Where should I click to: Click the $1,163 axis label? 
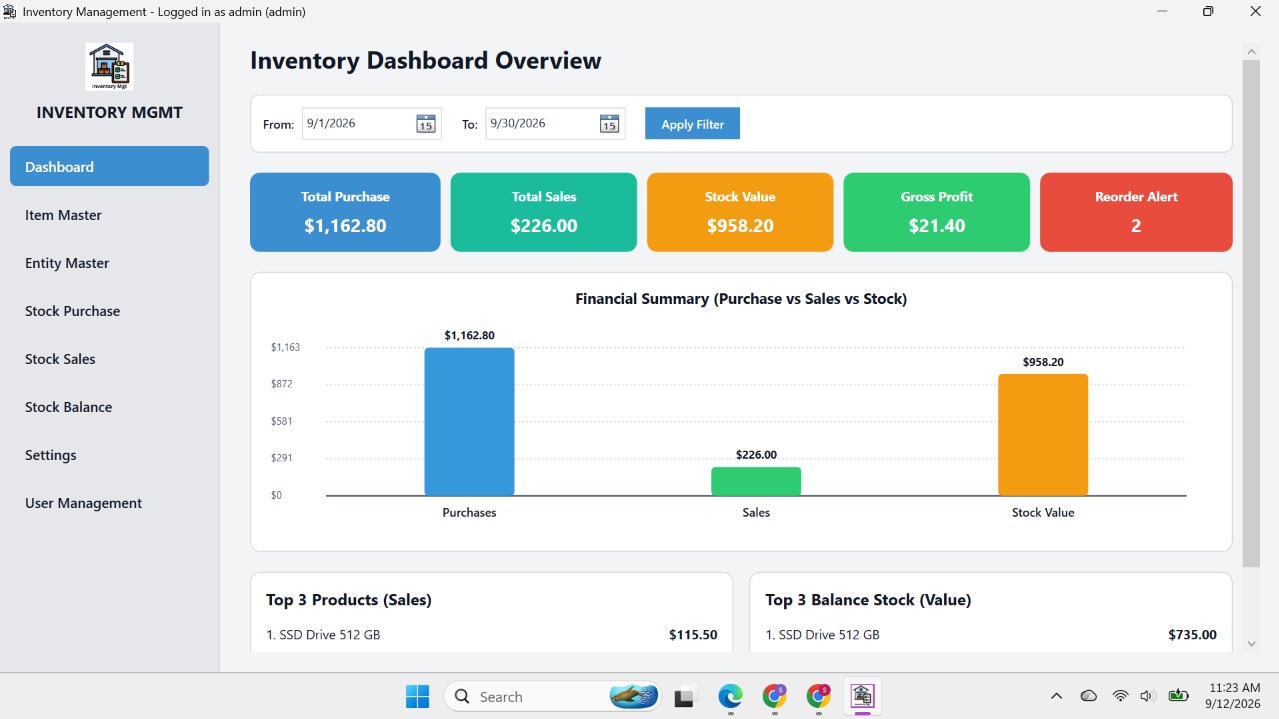coord(285,347)
